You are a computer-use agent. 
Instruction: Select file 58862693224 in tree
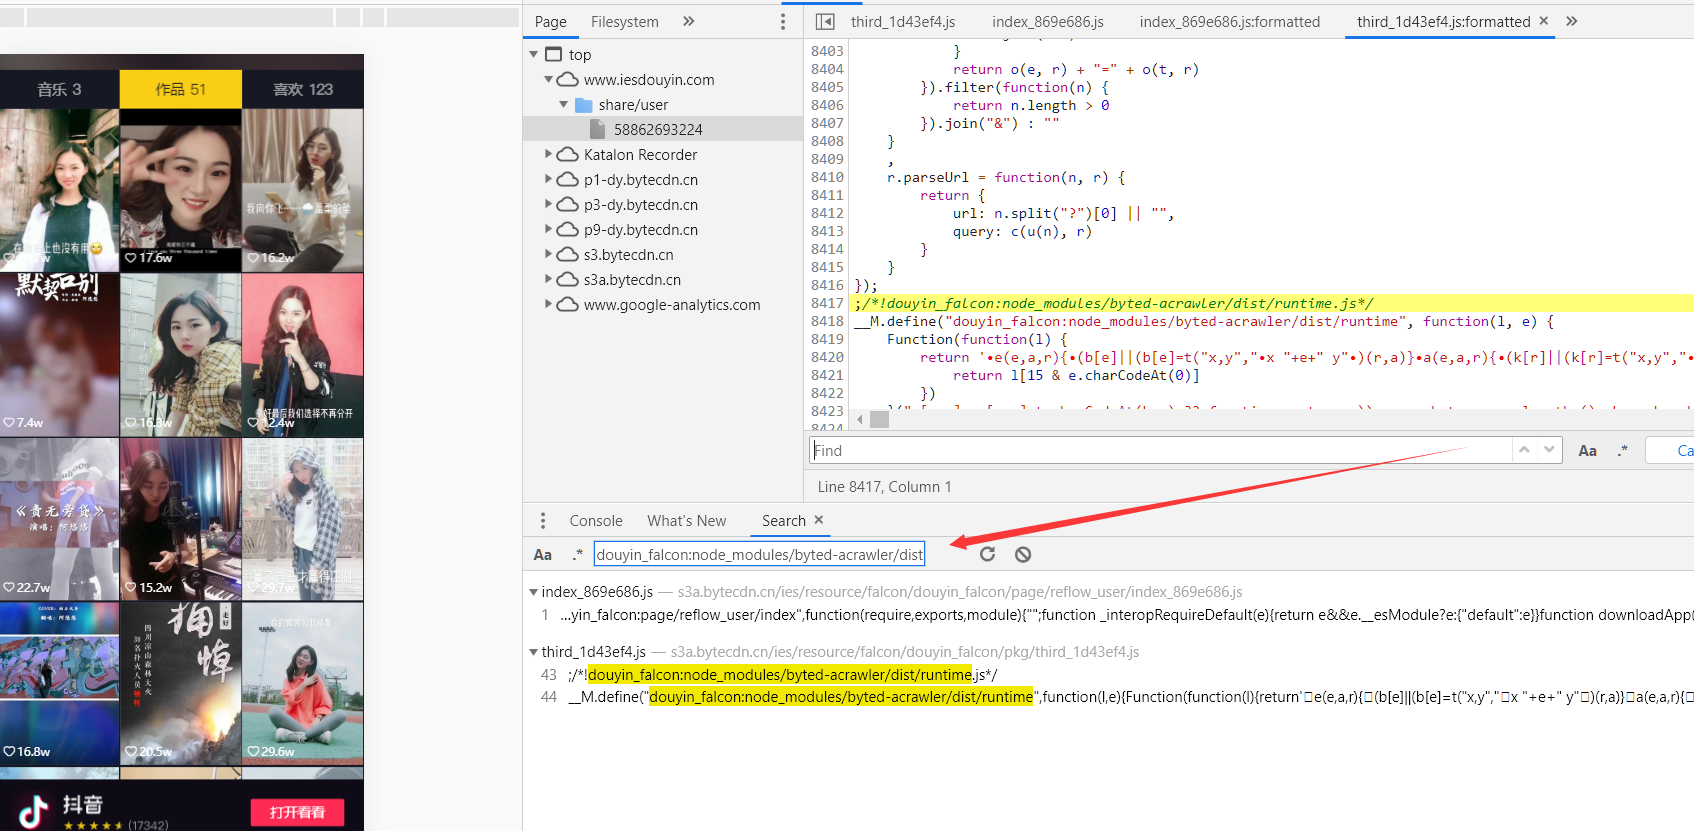pos(663,129)
